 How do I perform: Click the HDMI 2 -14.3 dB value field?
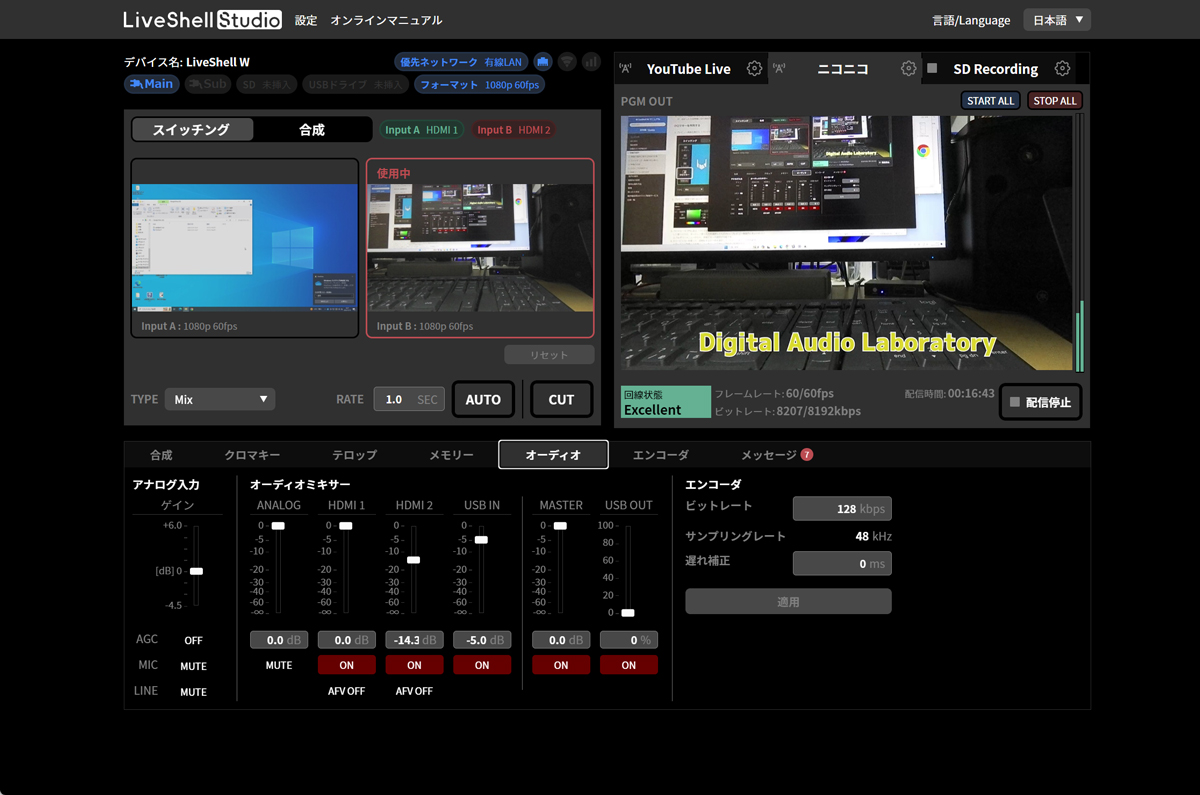tap(414, 640)
